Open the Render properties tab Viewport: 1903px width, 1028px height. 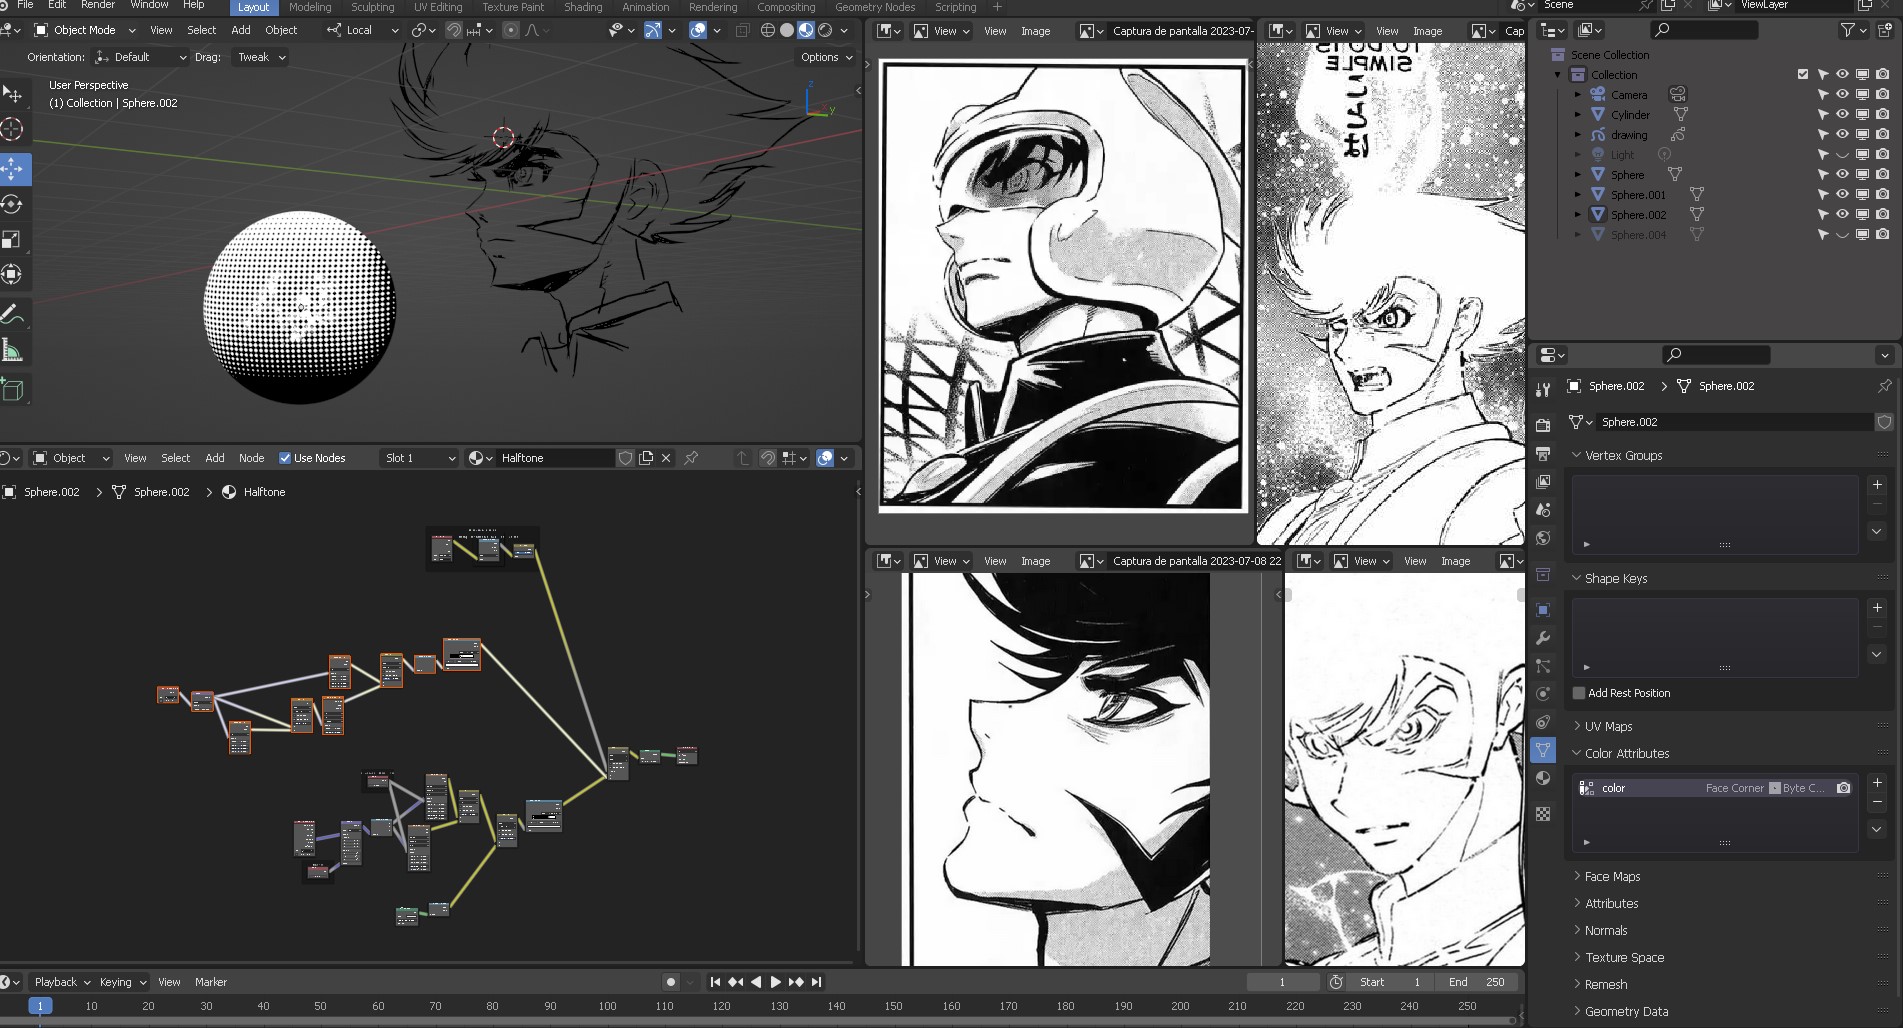pyautogui.click(x=1543, y=426)
